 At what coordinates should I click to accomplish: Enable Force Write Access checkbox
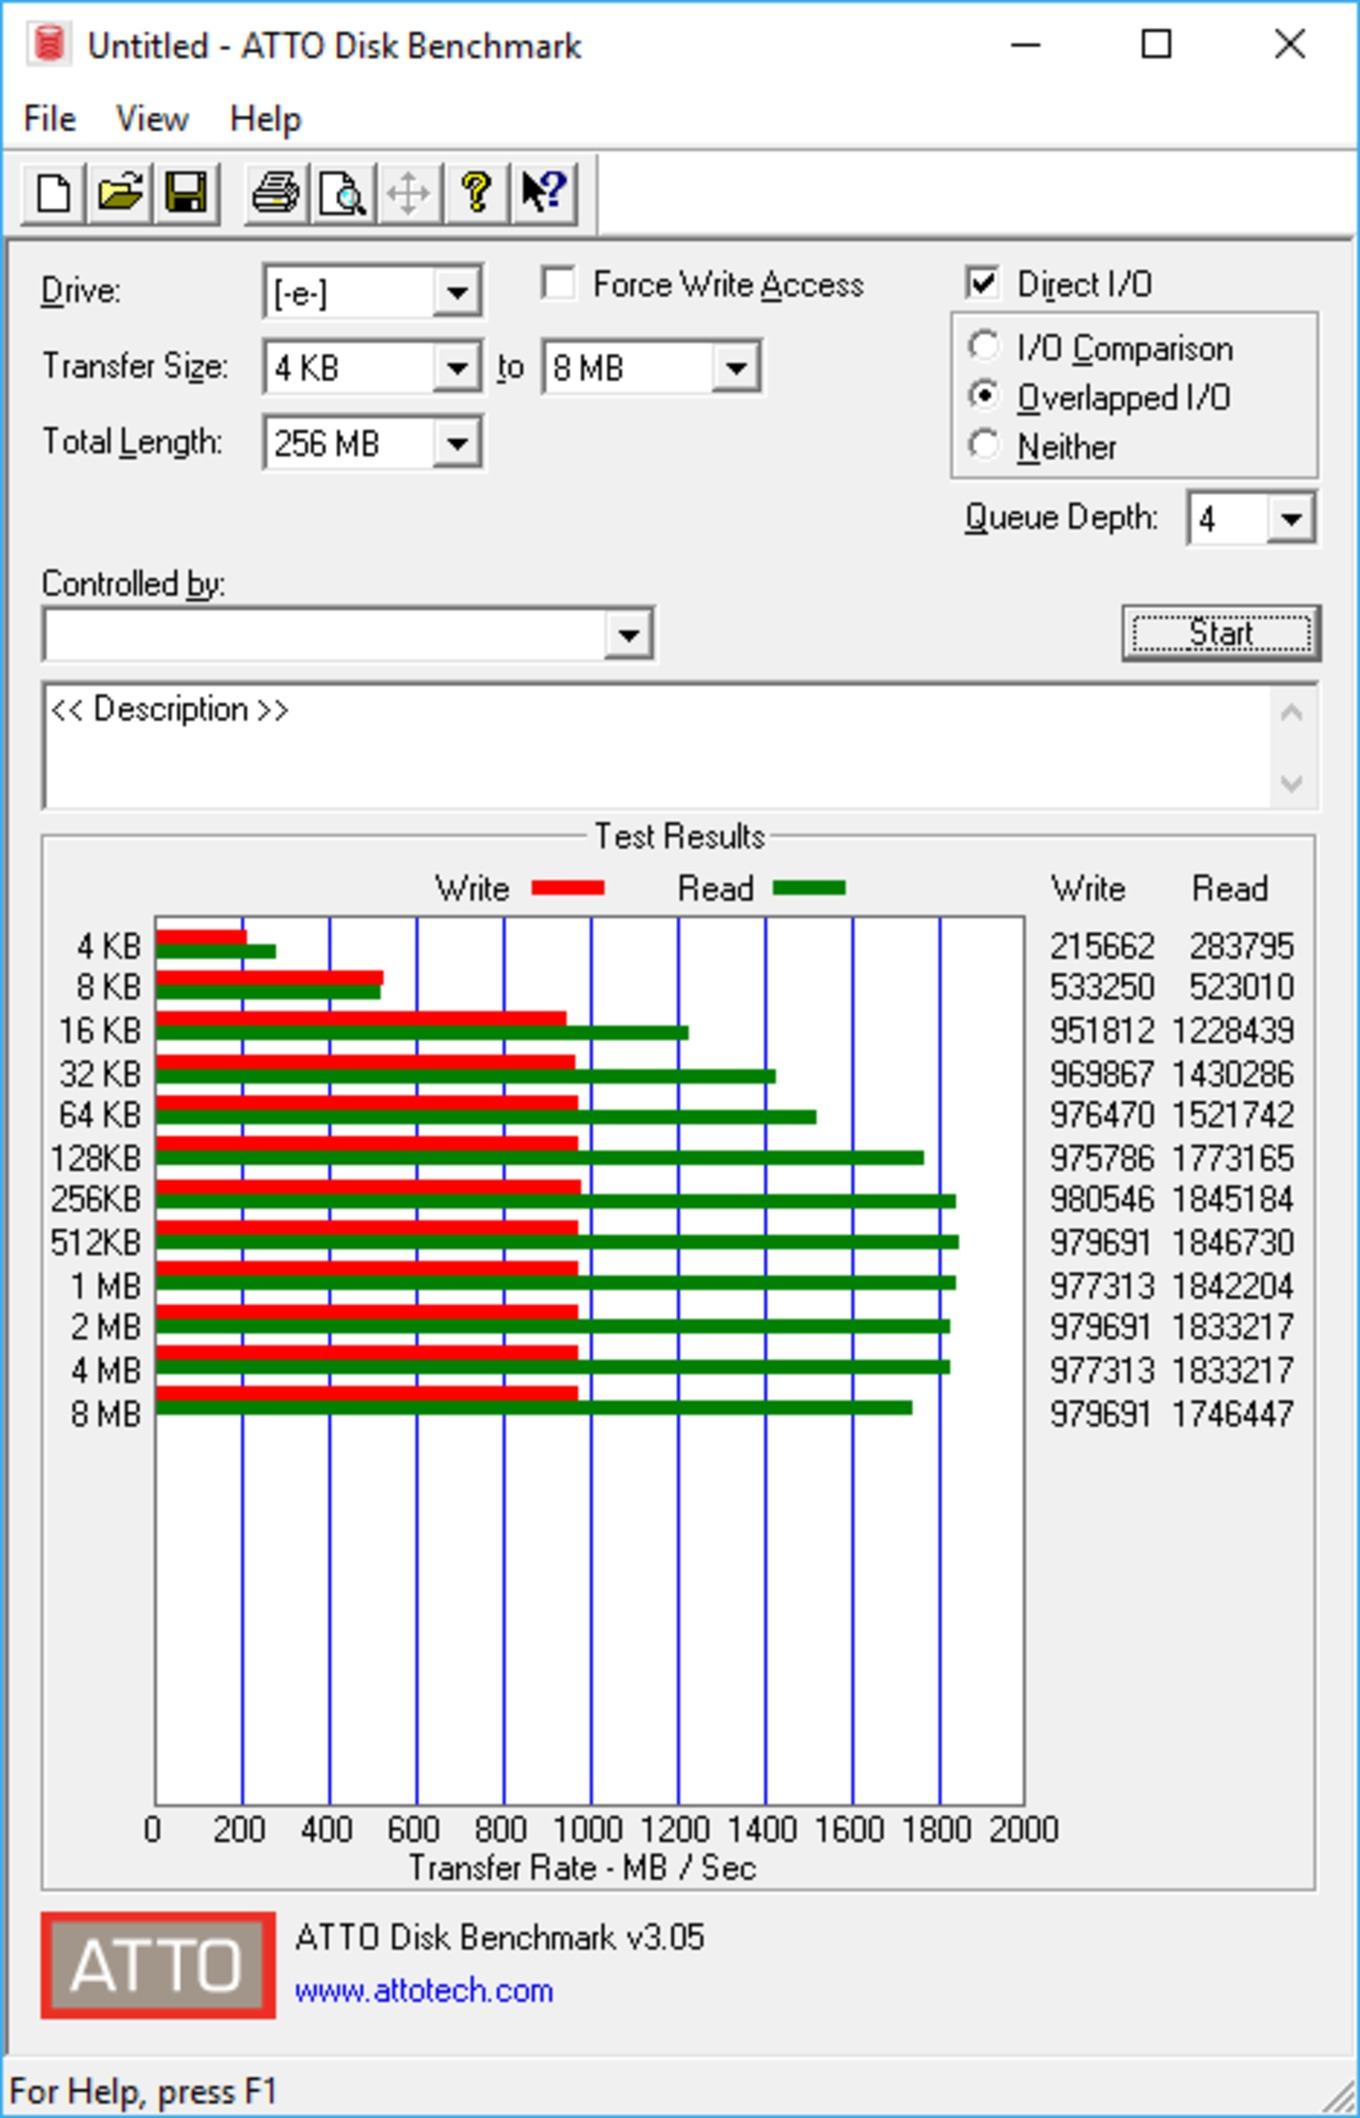(558, 284)
